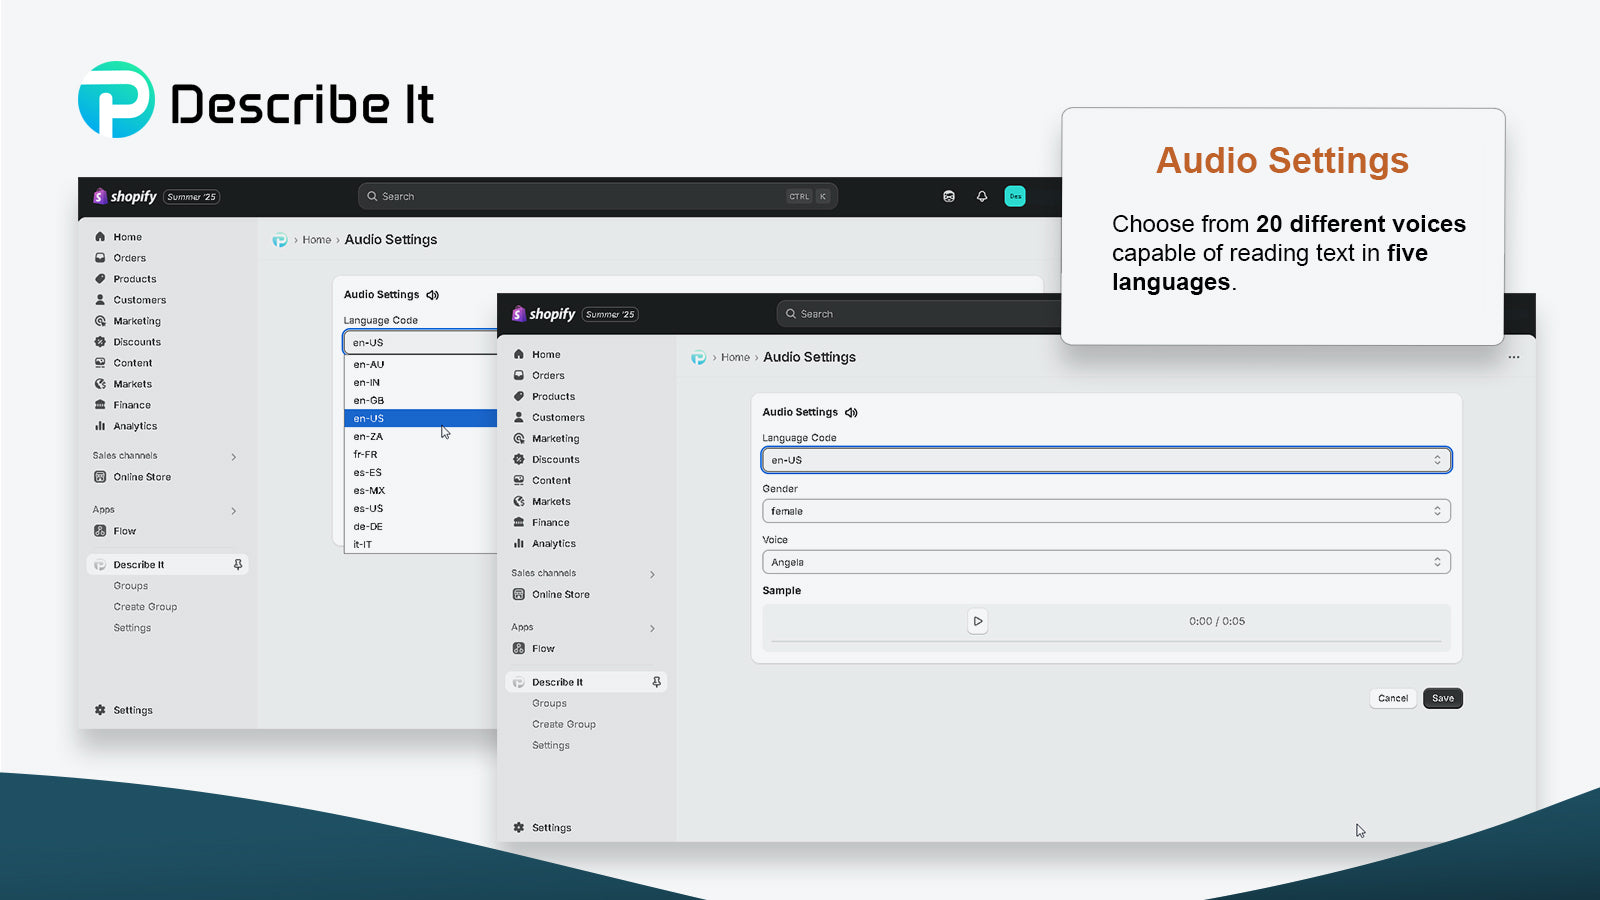Select Describe It in the back window sidebar
Screen dimensions: 1600x900
(138, 565)
